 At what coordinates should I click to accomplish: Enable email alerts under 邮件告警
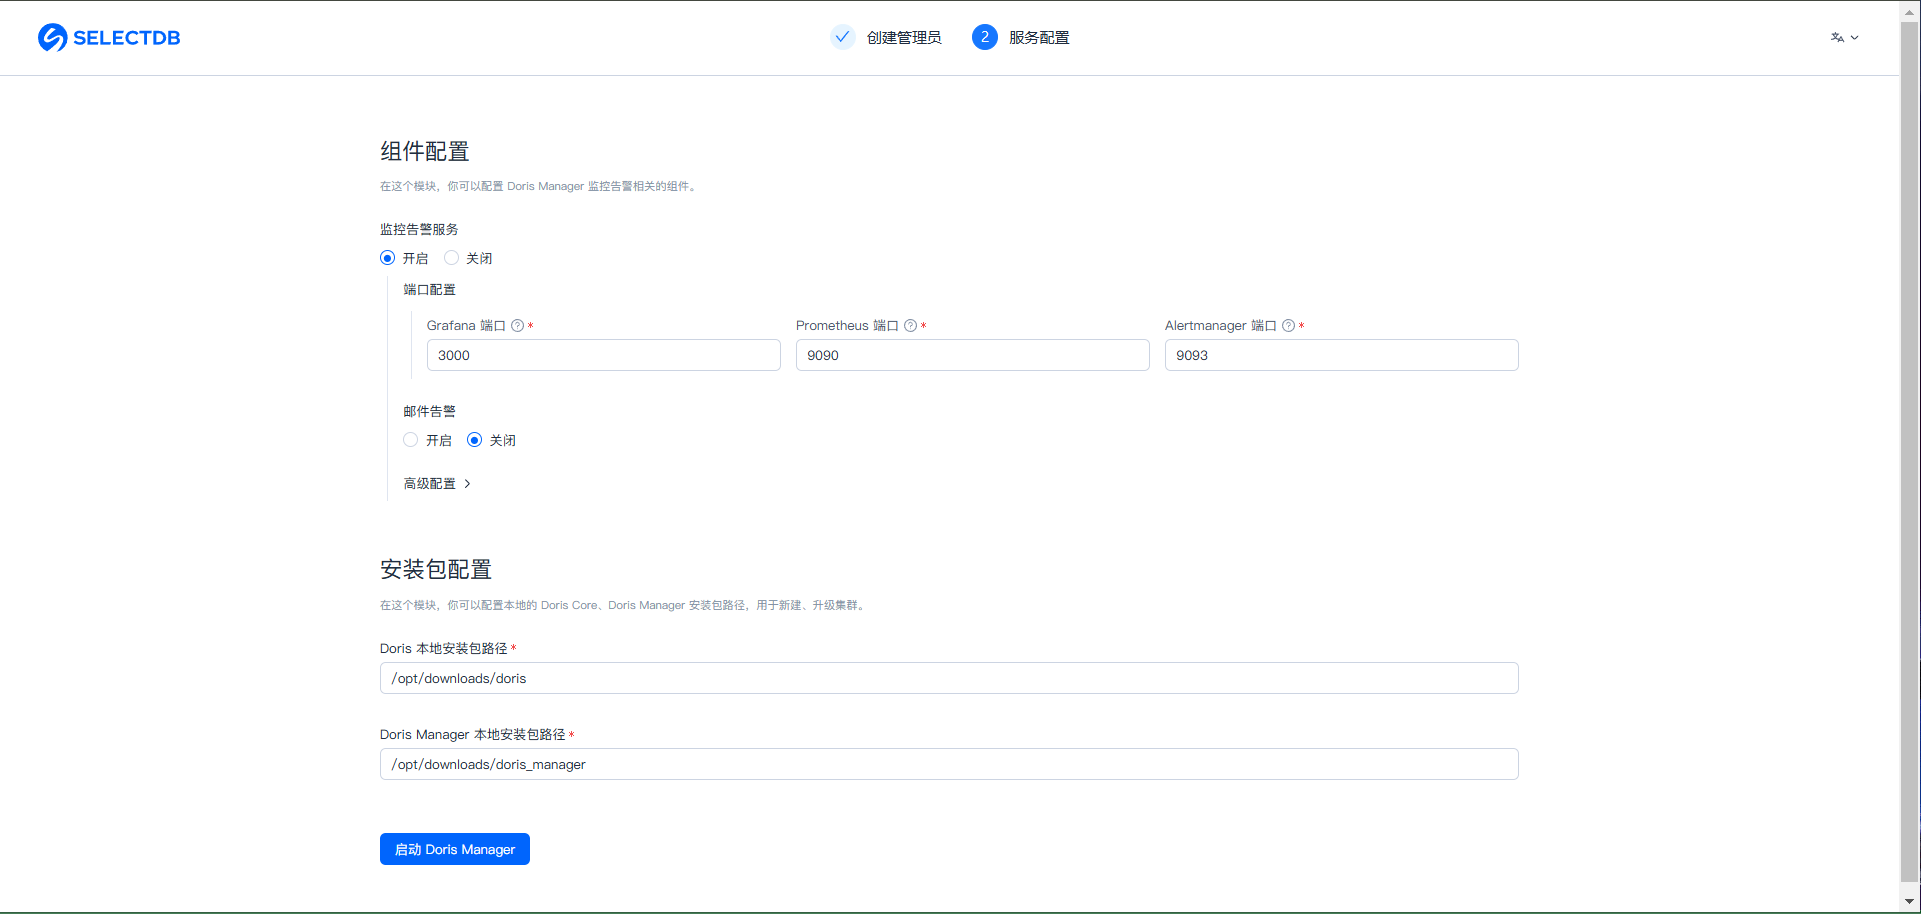[x=411, y=440]
